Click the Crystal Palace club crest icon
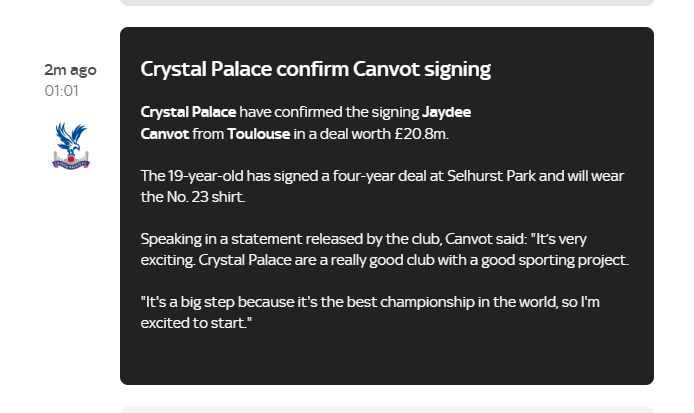 71,146
